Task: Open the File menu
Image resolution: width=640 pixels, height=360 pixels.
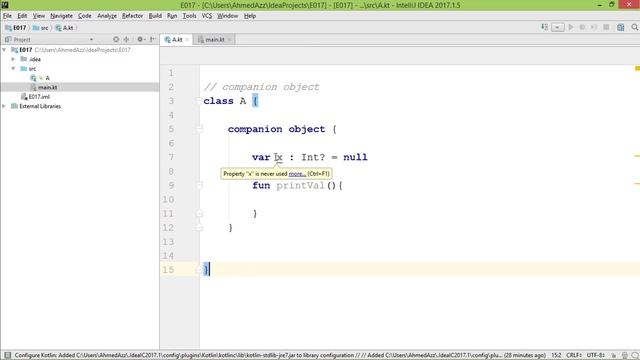Action: (x=7, y=16)
